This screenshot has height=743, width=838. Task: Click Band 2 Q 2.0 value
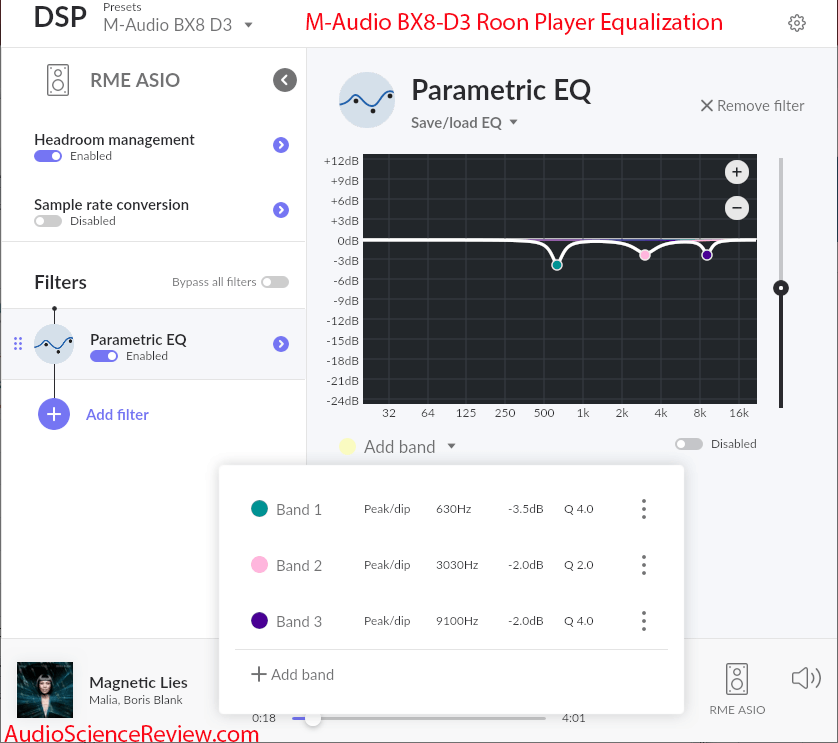pyautogui.click(x=579, y=565)
